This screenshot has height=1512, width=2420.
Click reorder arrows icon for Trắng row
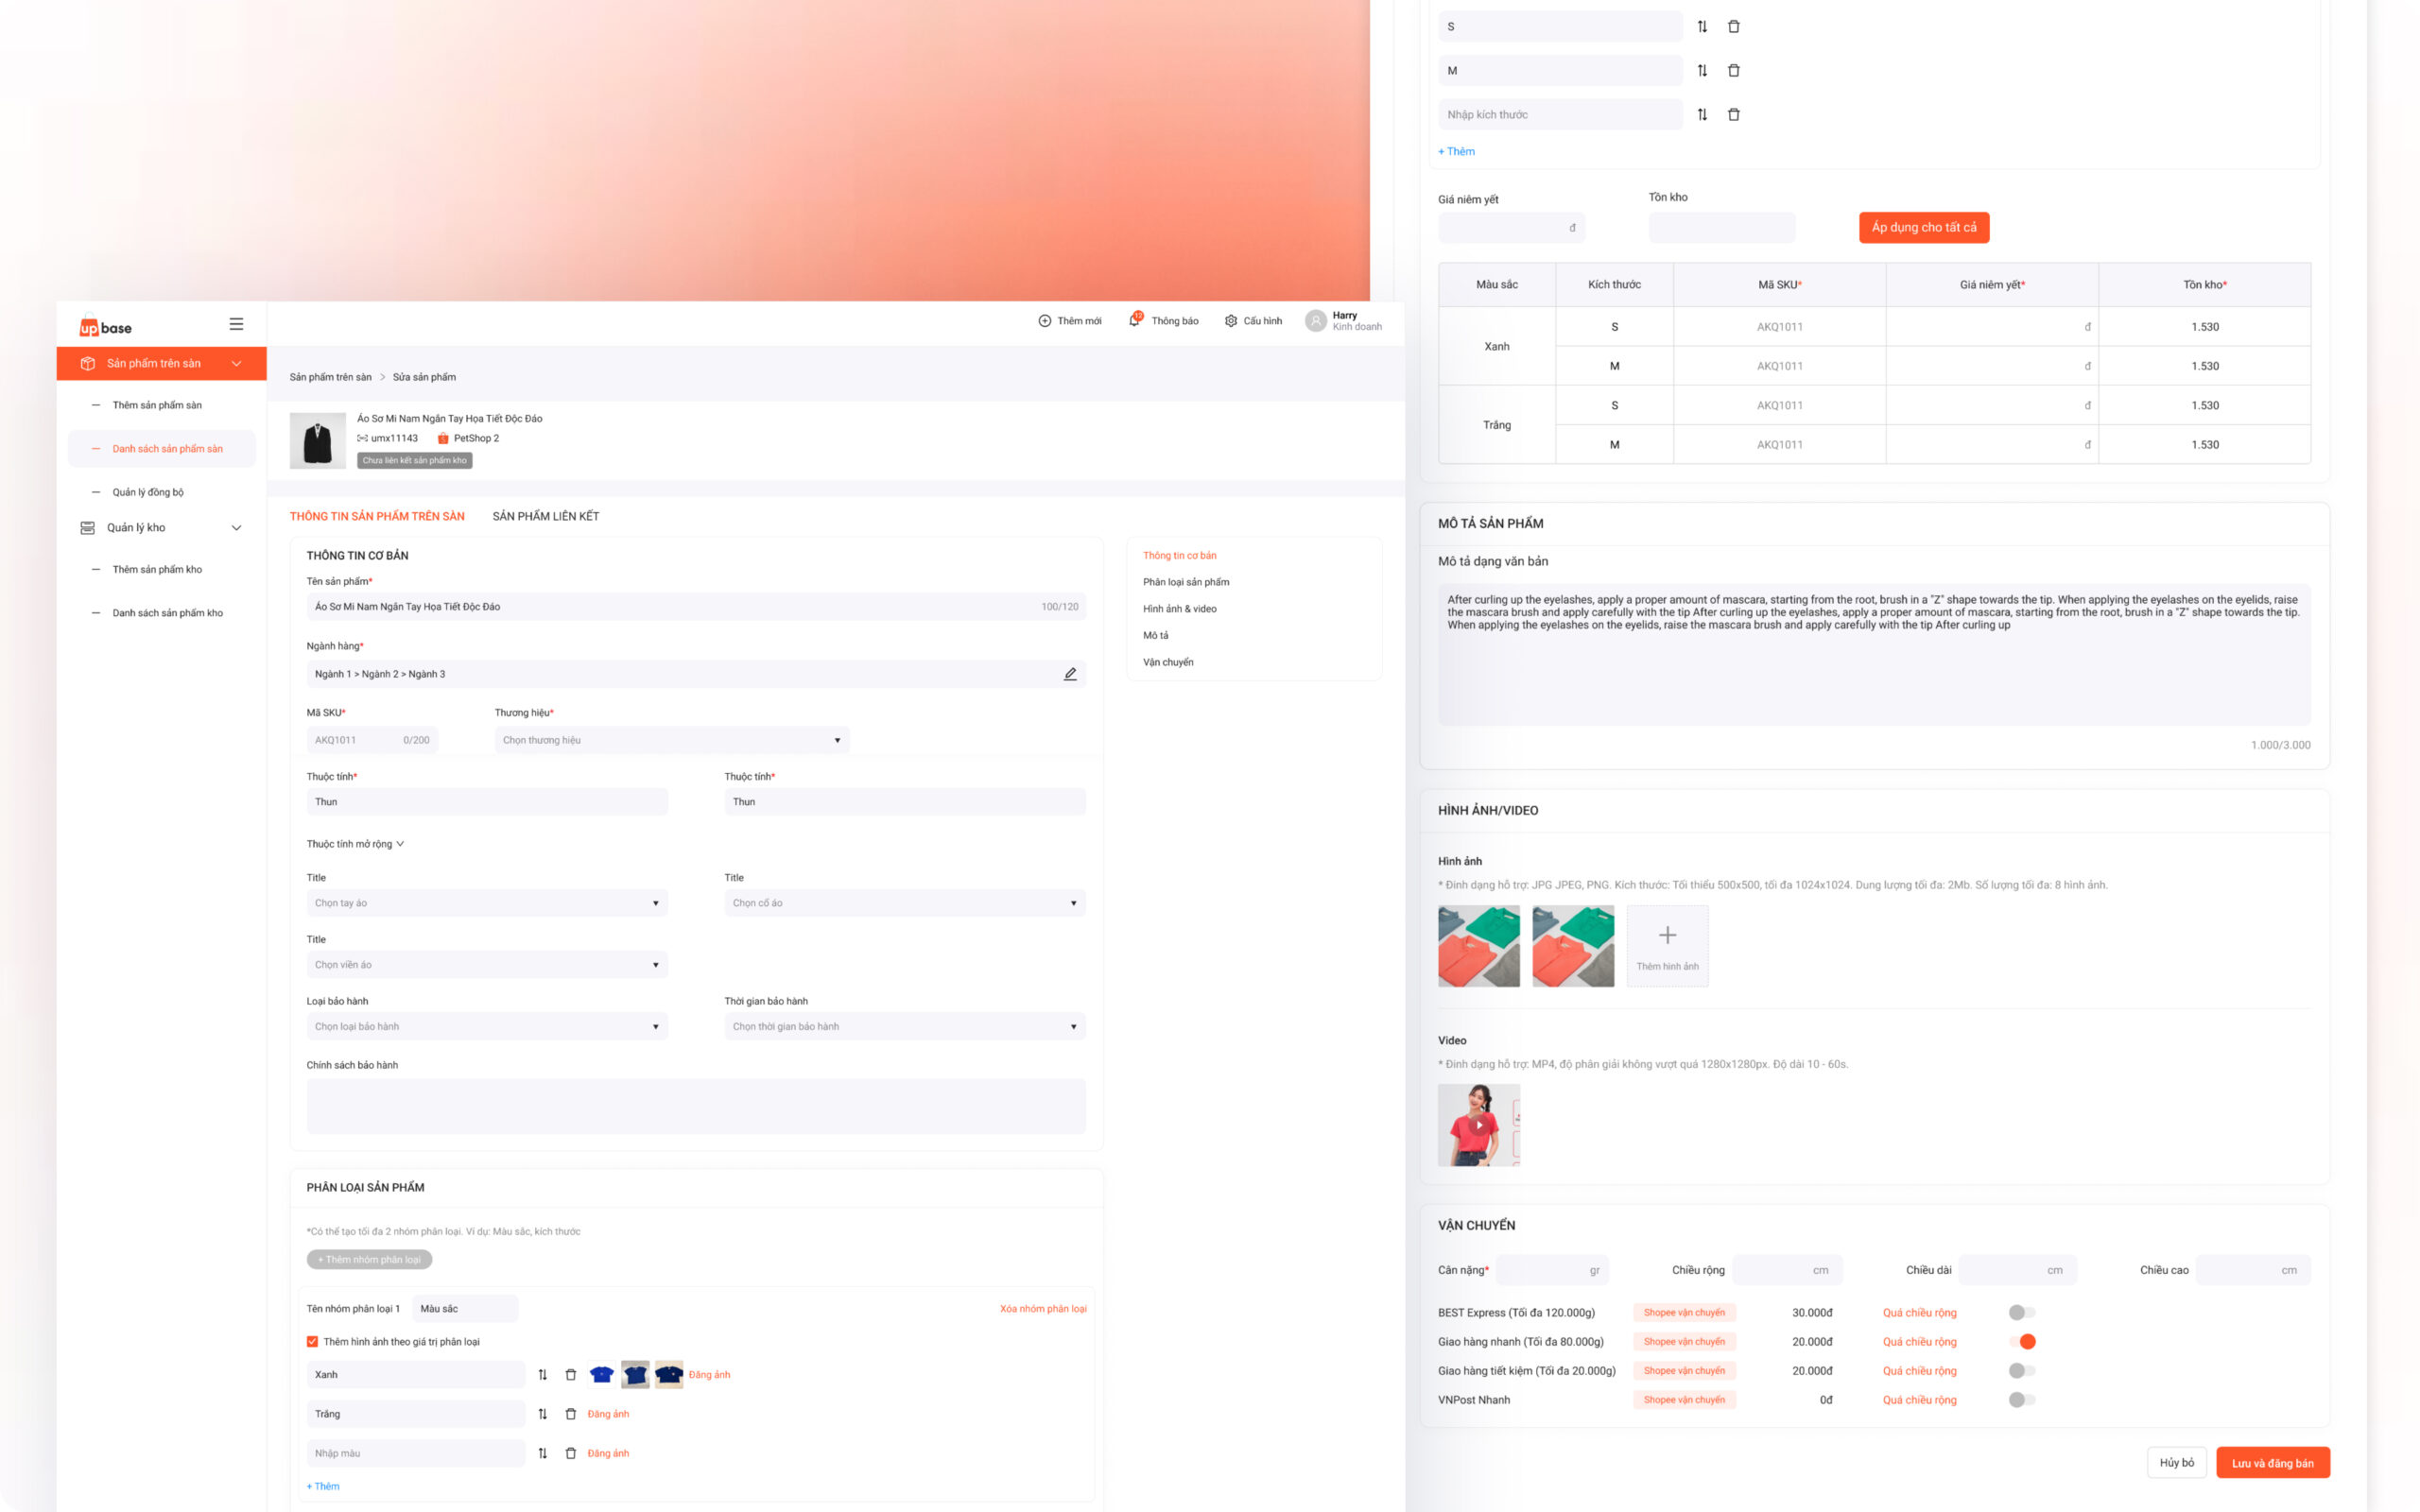point(542,1414)
